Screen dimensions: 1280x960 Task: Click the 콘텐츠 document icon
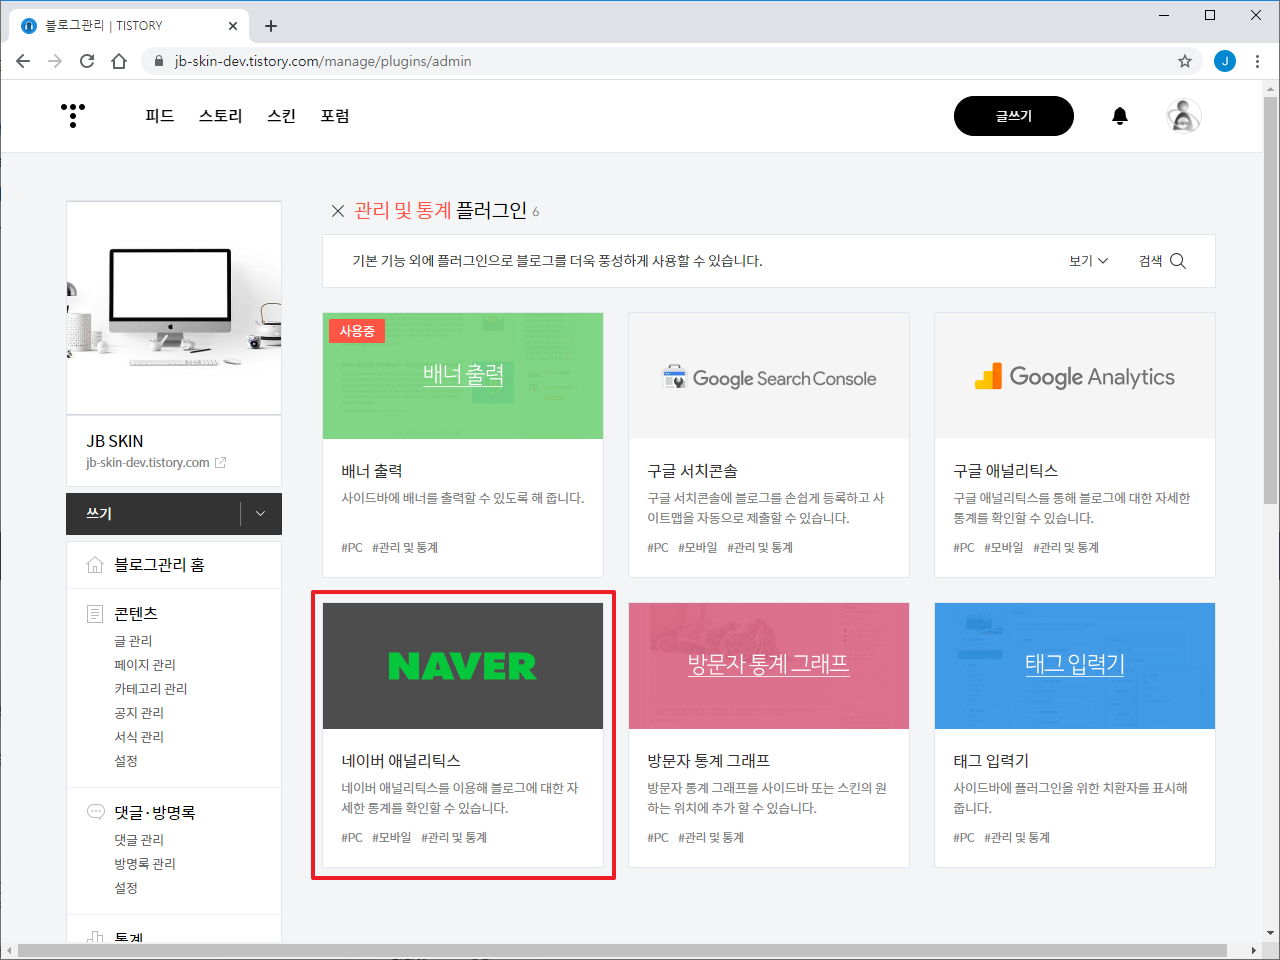click(x=95, y=614)
